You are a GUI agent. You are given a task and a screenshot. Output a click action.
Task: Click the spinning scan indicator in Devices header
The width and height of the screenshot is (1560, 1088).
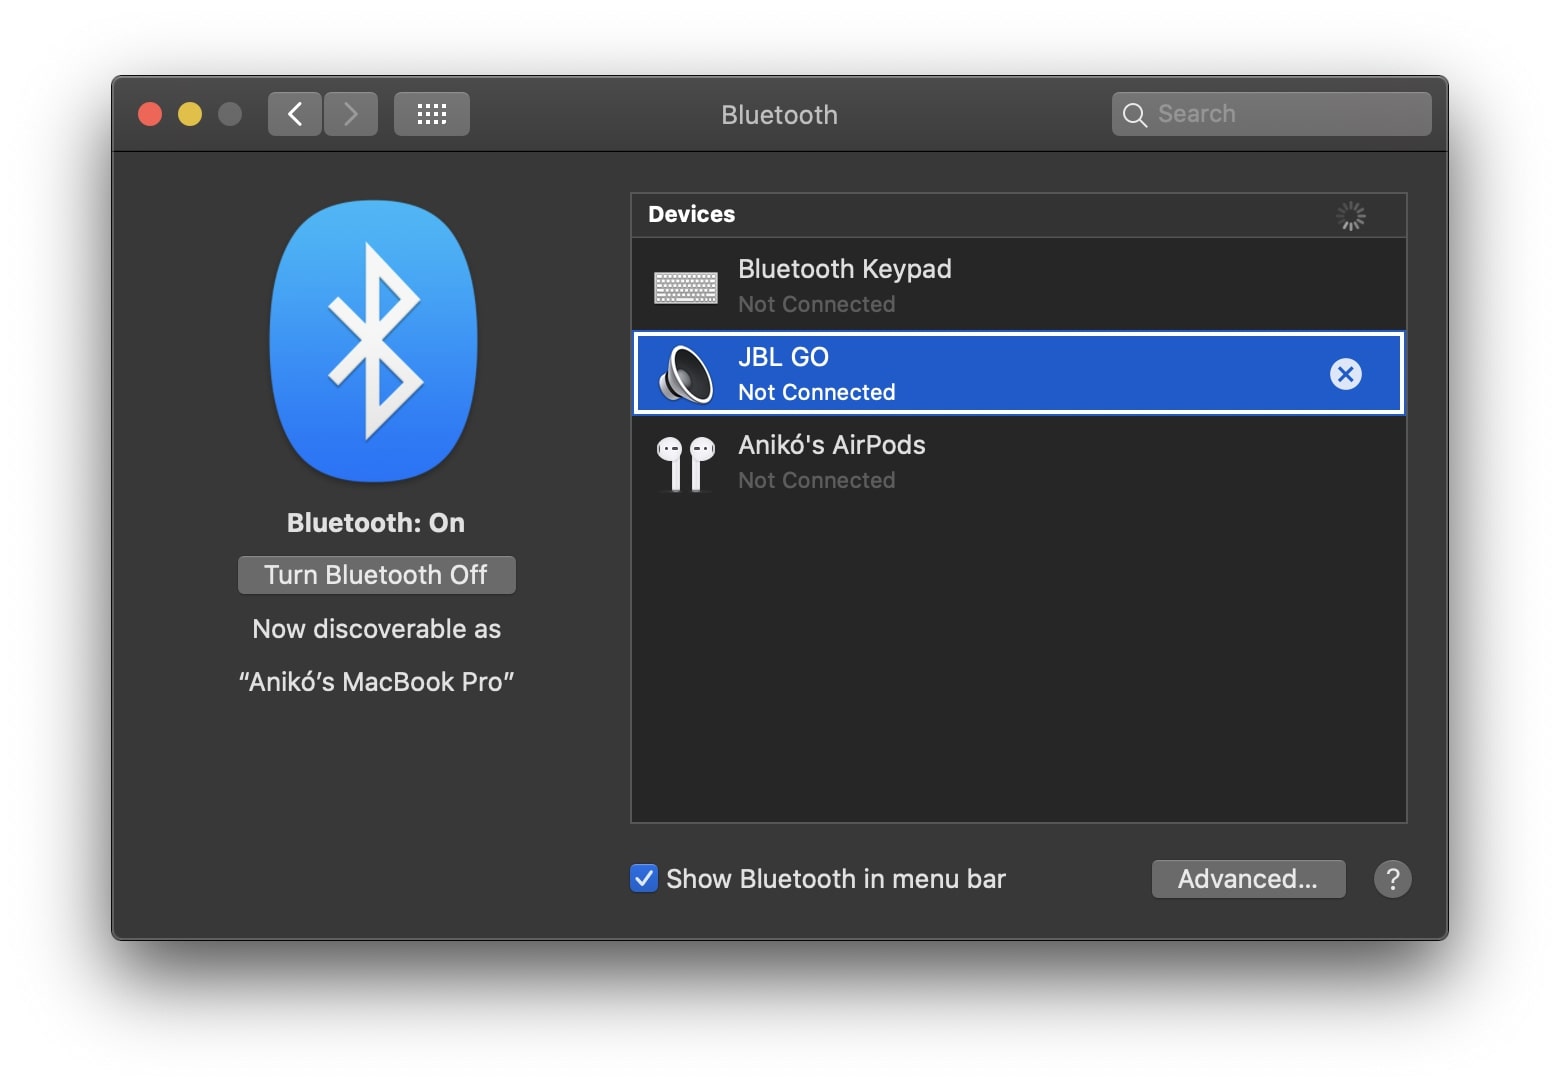click(x=1351, y=215)
